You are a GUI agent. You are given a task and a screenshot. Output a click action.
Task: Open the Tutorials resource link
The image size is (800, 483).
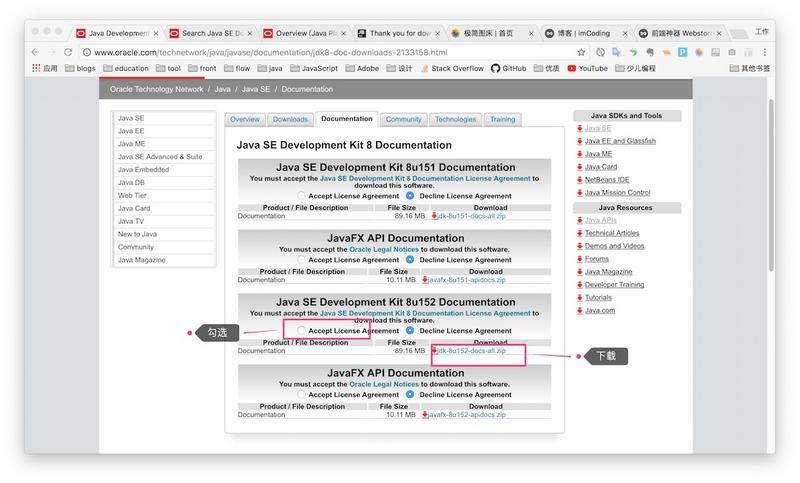coord(598,297)
